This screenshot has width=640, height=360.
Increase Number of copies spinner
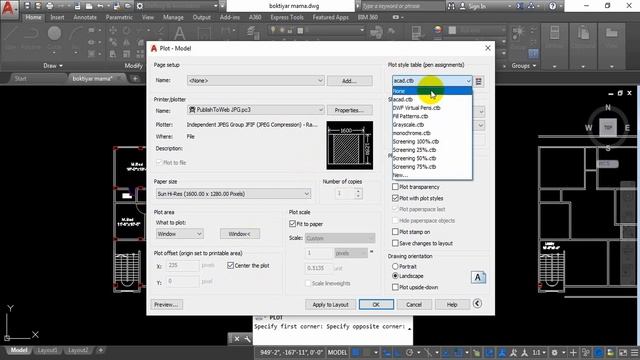[358, 191]
